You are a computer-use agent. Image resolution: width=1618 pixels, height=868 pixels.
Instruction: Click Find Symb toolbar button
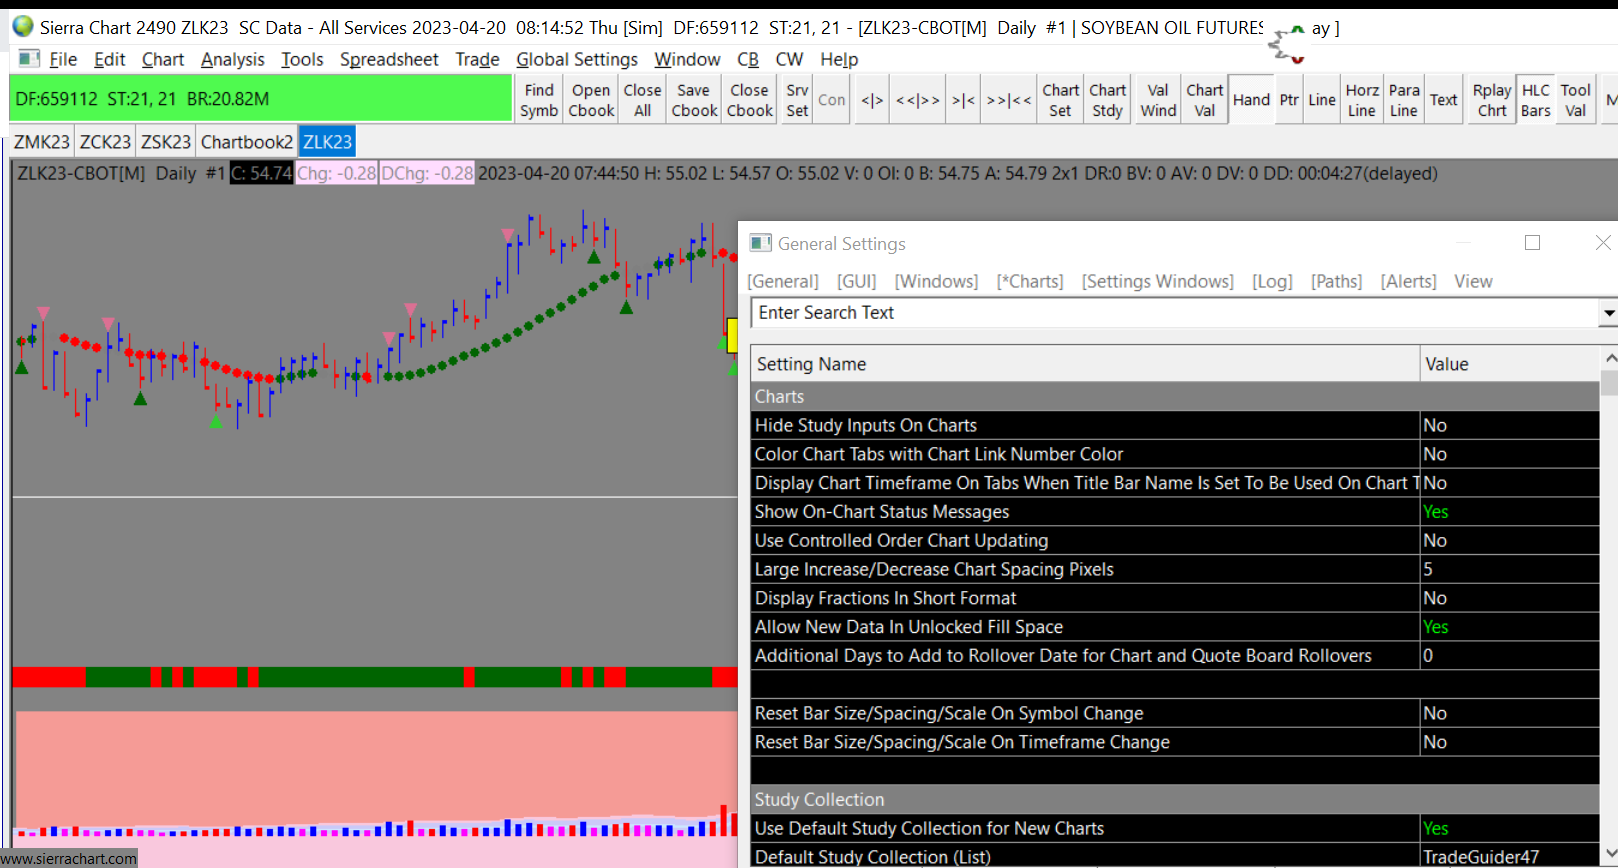click(x=539, y=100)
